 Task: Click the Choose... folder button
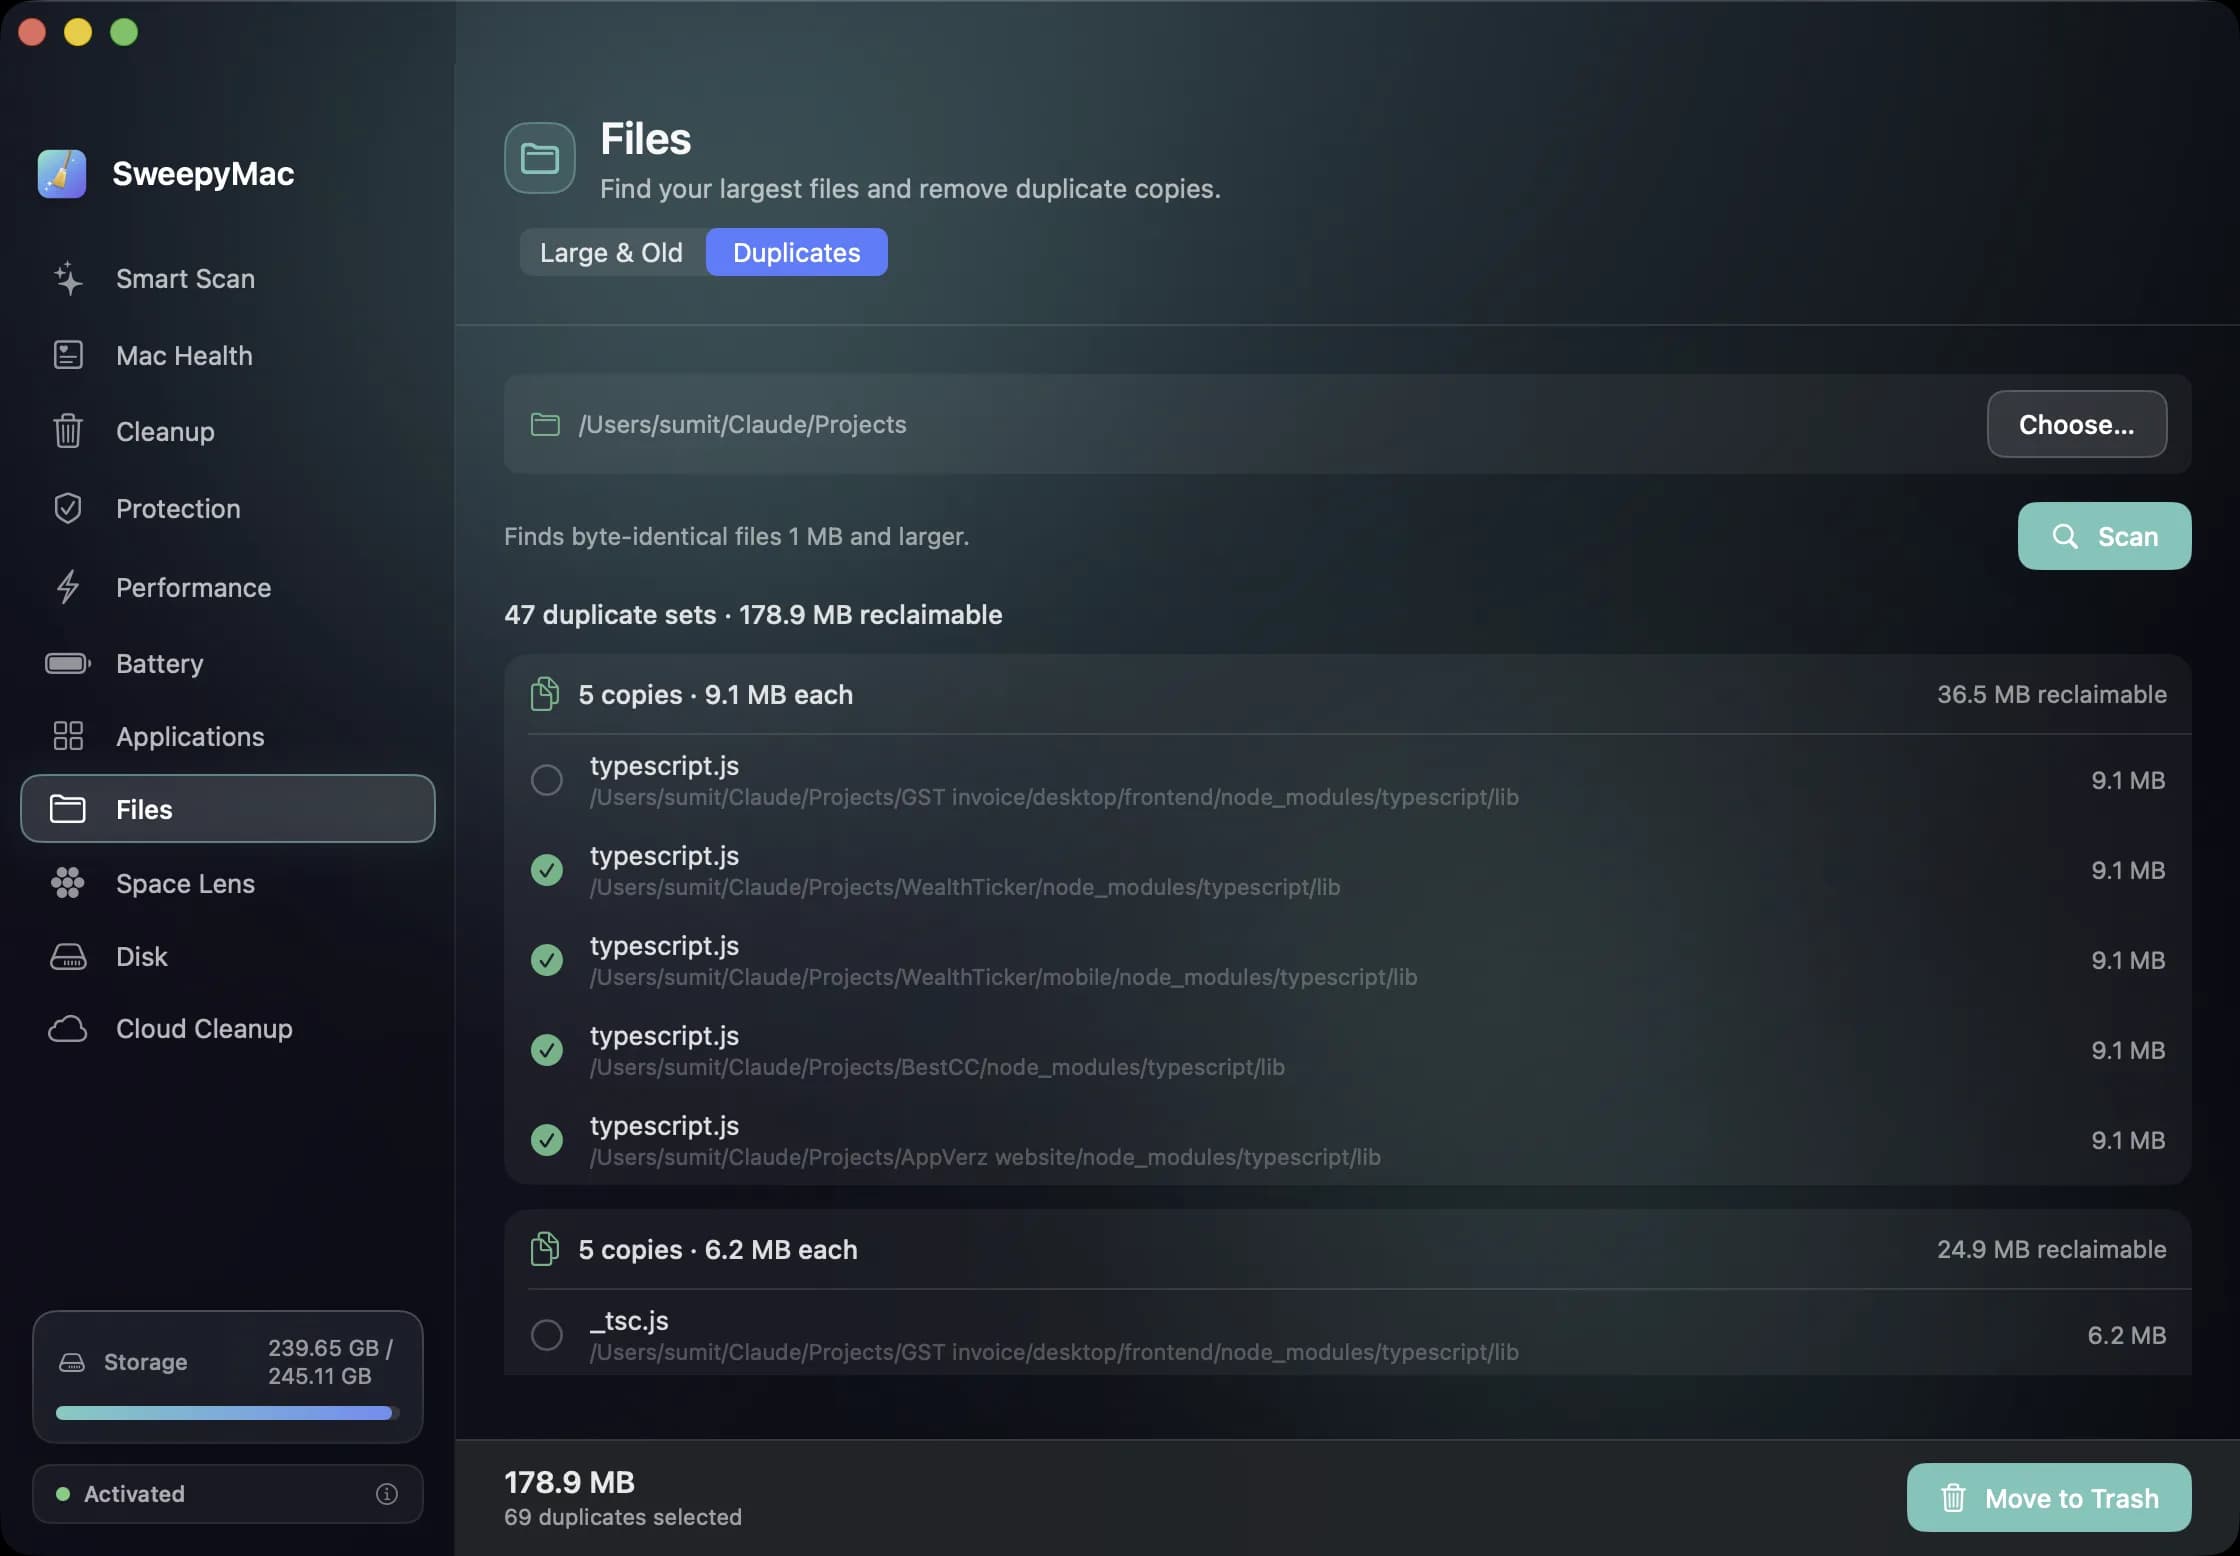coord(2077,425)
